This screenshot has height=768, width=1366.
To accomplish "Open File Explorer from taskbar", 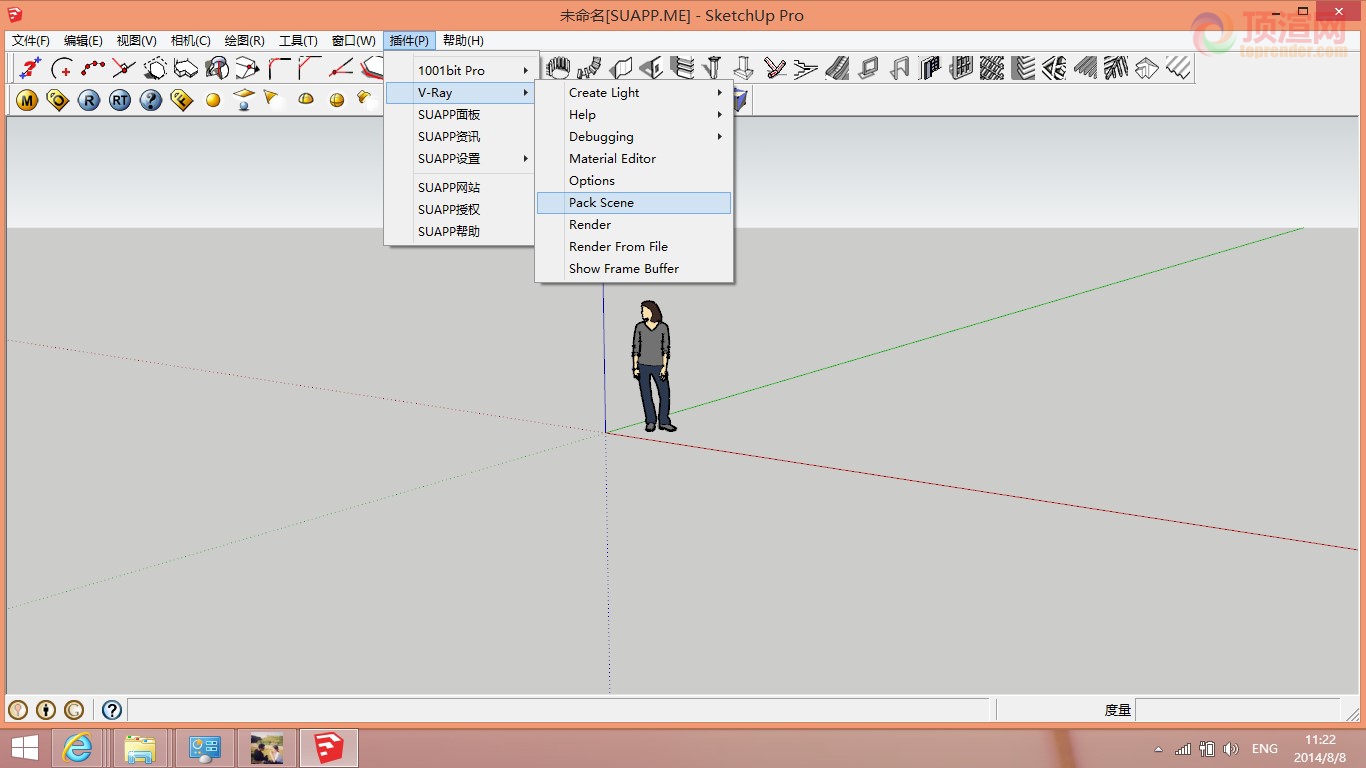I will coord(140,748).
